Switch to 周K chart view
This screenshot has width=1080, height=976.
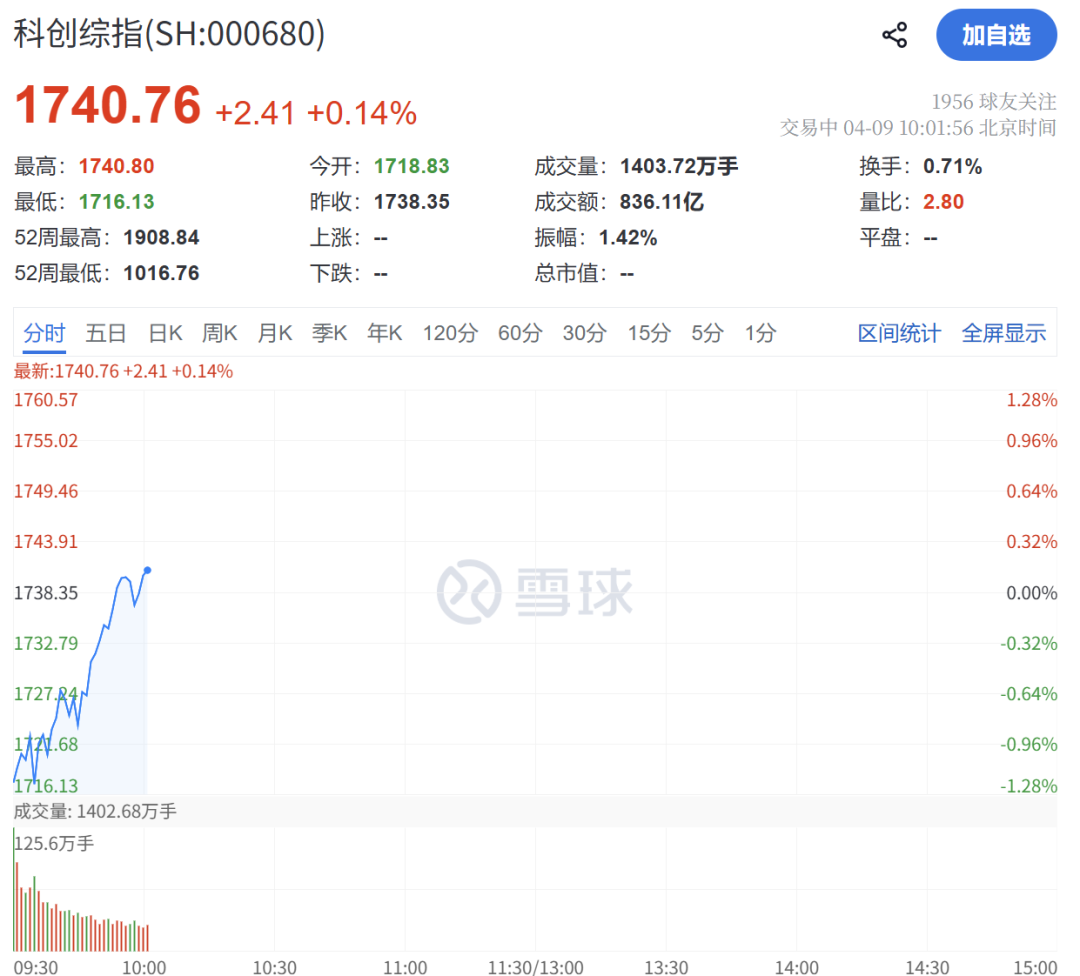(219, 333)
